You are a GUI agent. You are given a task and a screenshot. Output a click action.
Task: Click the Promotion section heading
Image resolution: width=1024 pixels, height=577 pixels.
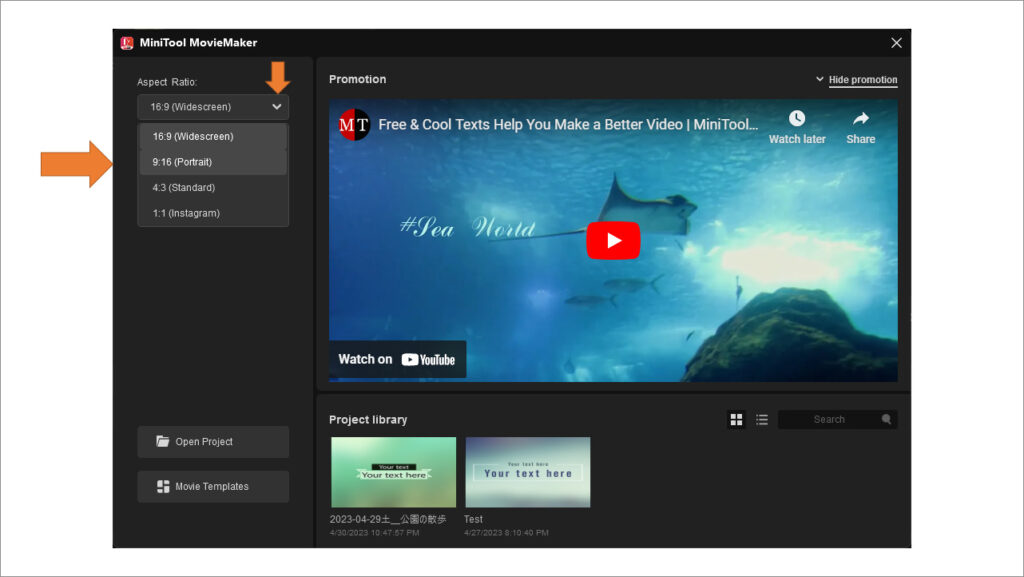pyautogui.click(x=357, y=79)
